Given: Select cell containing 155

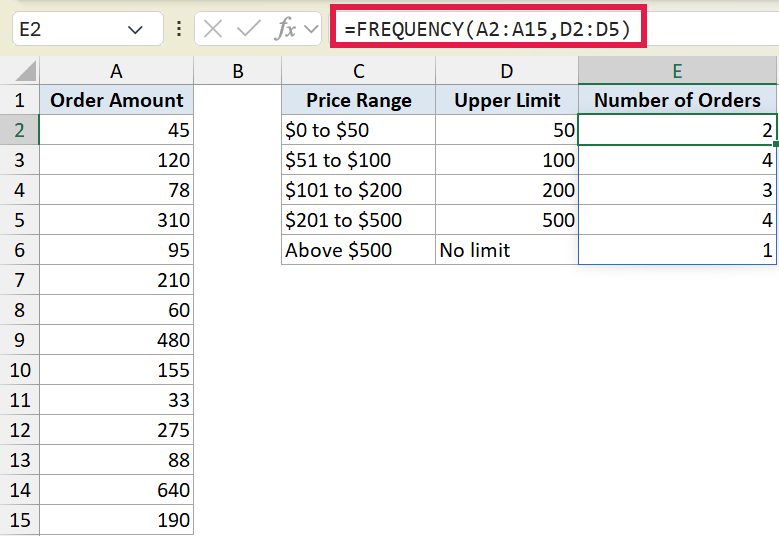Looking at the screenshot, I should pyautogui.click(x=116, y=370).
